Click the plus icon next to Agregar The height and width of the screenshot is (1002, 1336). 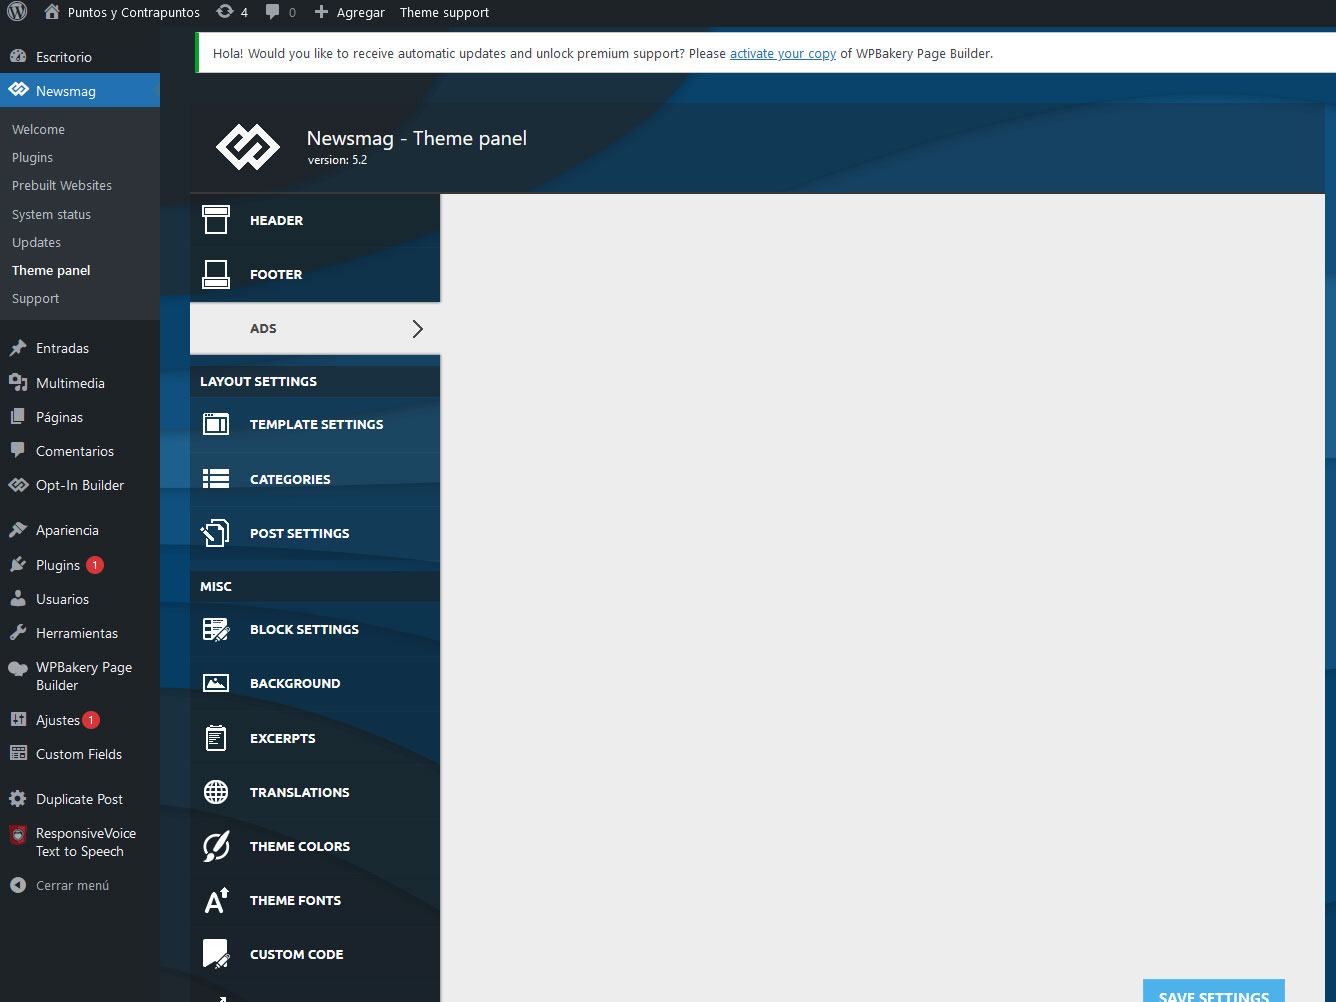321,12
